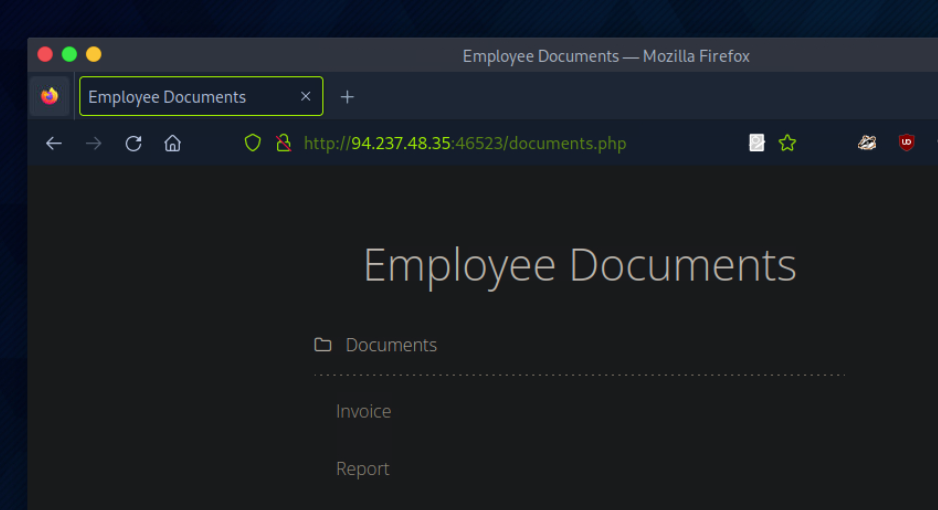Click the Documents section heading
Image resolution: width=938 pixels, height=510 pixels.
point(391,345)
